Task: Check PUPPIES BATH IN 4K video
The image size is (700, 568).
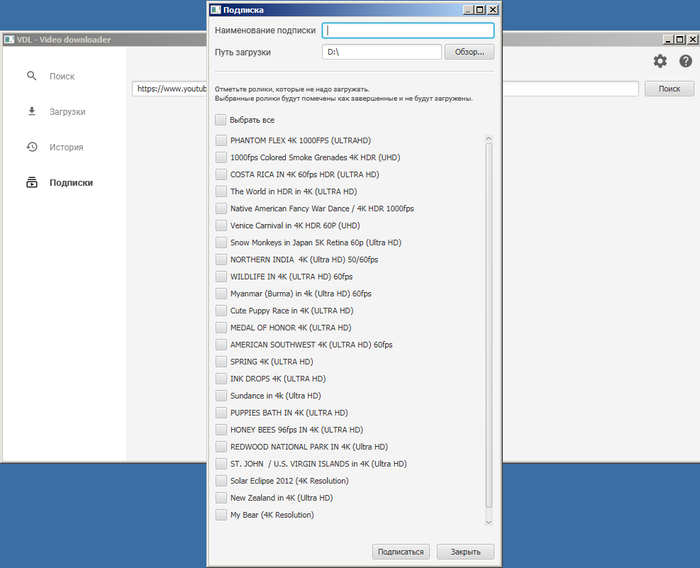Action: (221, 412)
